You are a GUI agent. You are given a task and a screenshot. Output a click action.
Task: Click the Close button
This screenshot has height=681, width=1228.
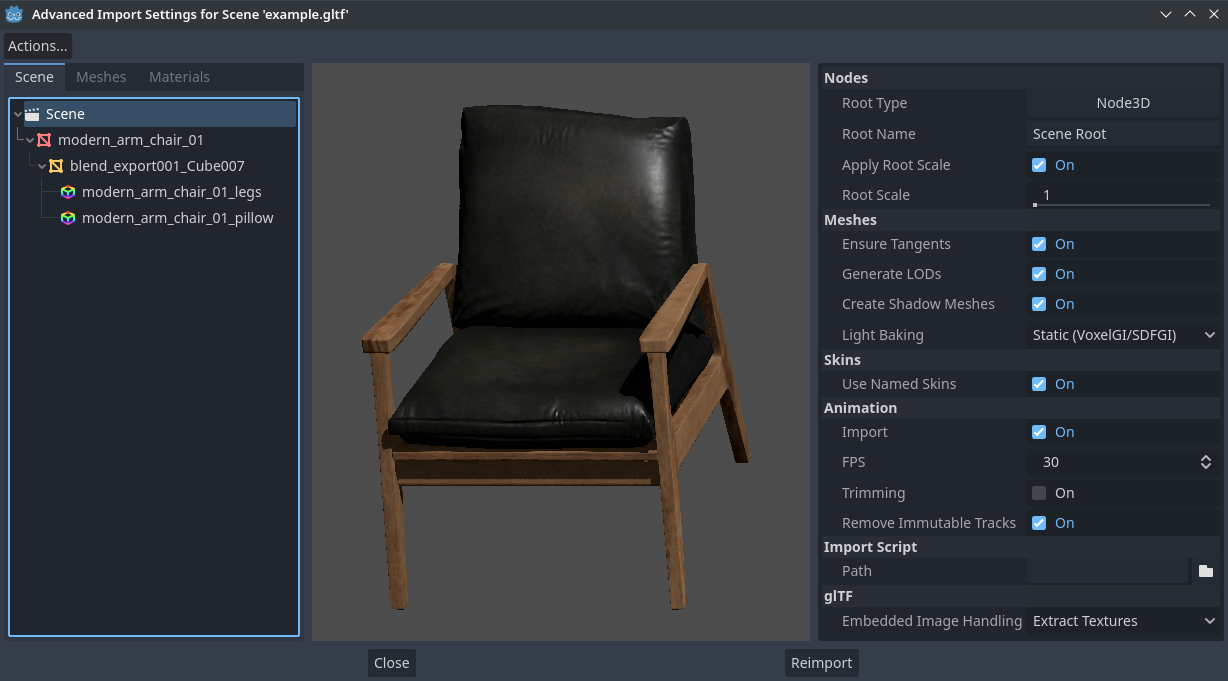(x=391, y=662)
